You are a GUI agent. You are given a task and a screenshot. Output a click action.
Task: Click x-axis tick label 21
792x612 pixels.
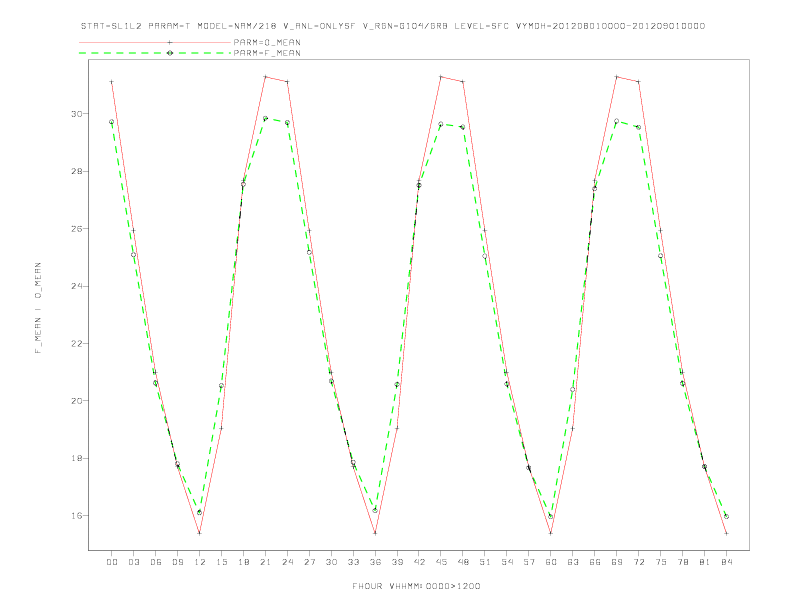coord(265,562)
